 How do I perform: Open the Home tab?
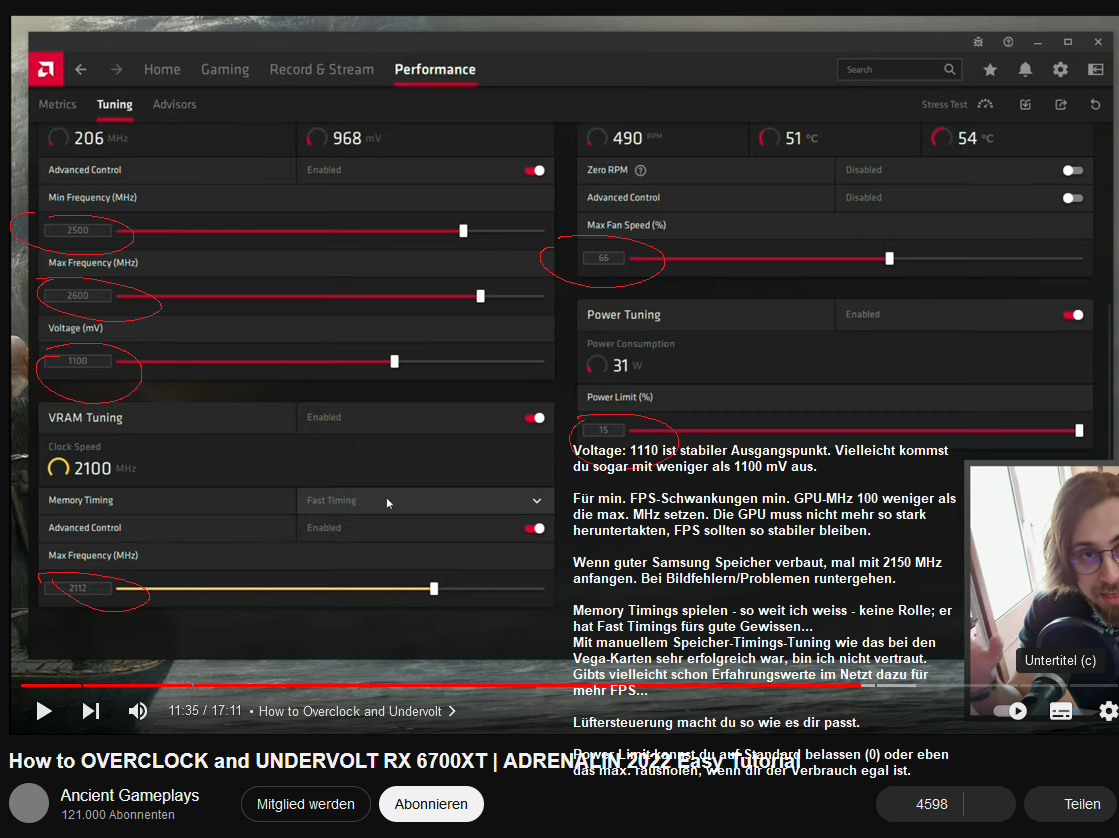point(162,69)
